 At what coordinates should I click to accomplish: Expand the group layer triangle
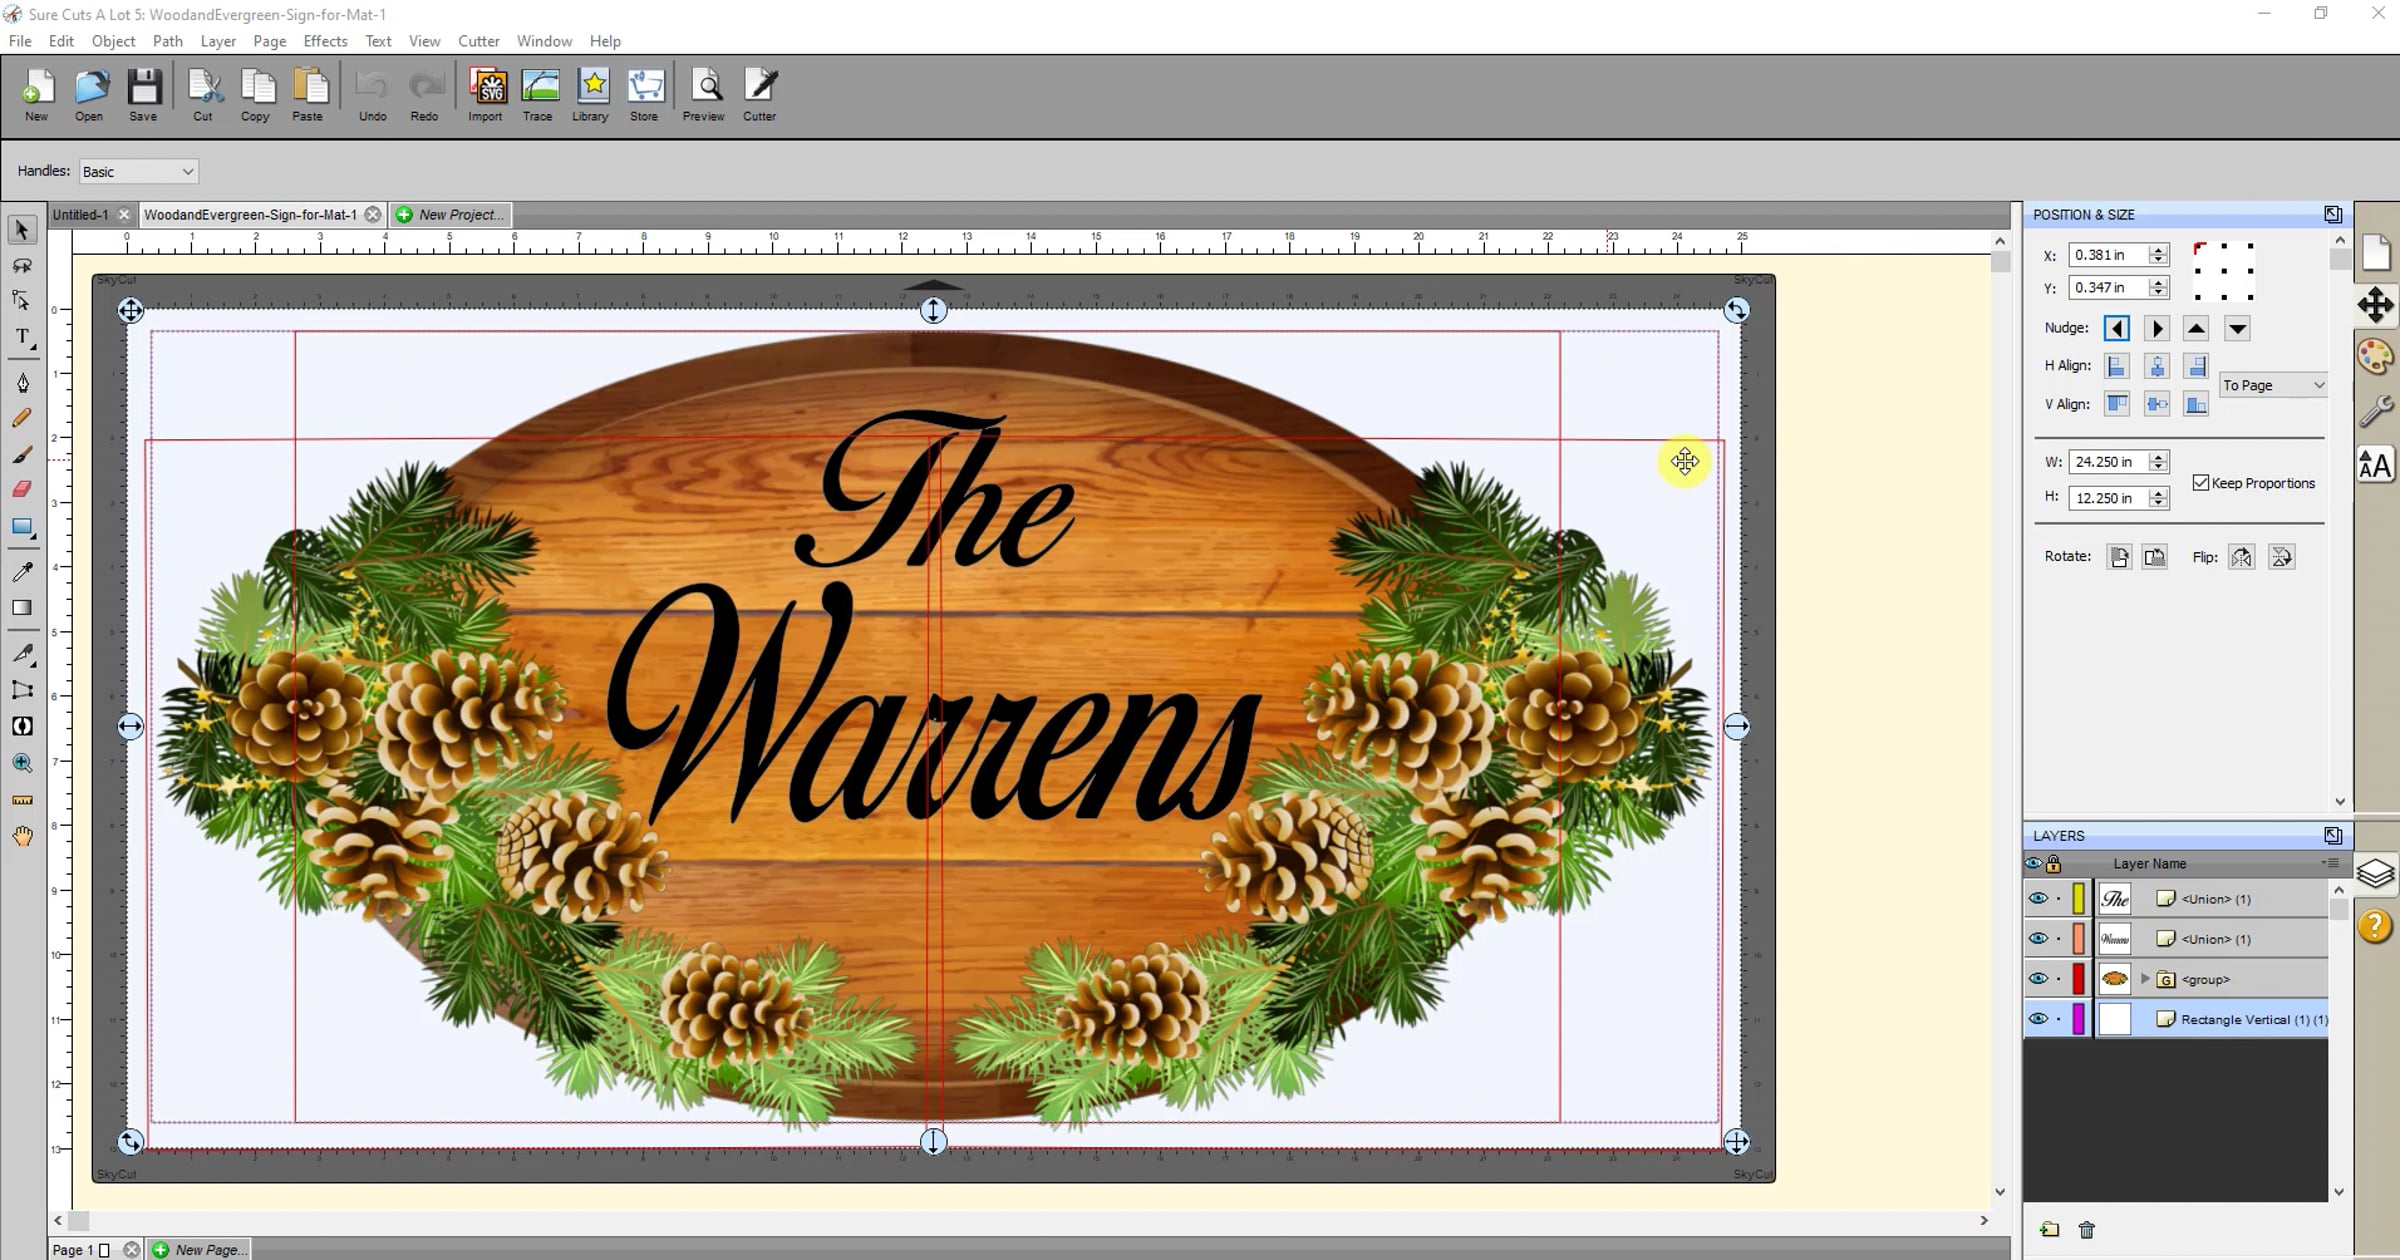(2144, 979)
